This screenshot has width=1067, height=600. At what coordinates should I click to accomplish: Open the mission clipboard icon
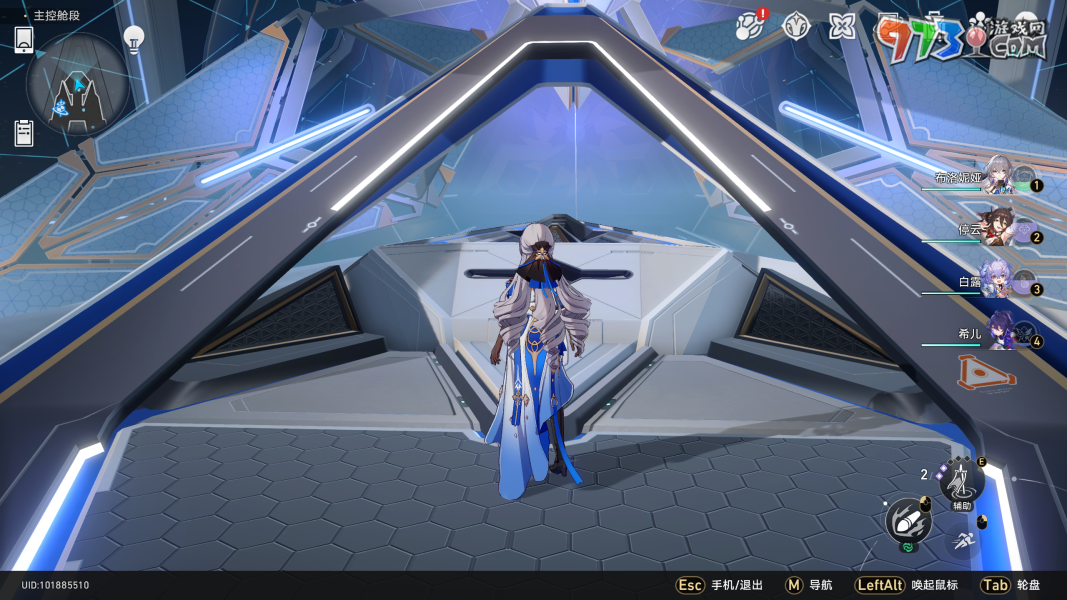[24, 133]
